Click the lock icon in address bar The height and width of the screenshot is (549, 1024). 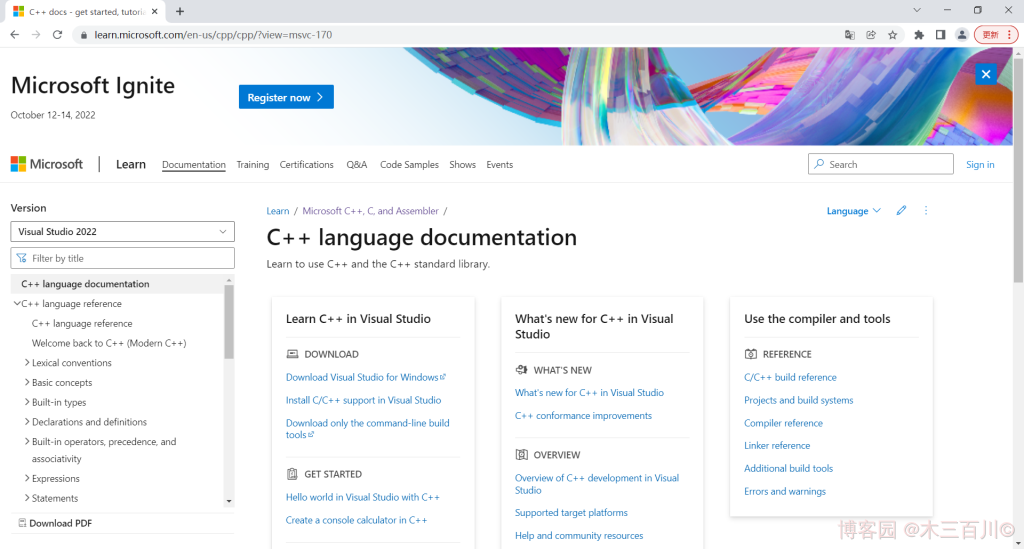tap(84, 35)
